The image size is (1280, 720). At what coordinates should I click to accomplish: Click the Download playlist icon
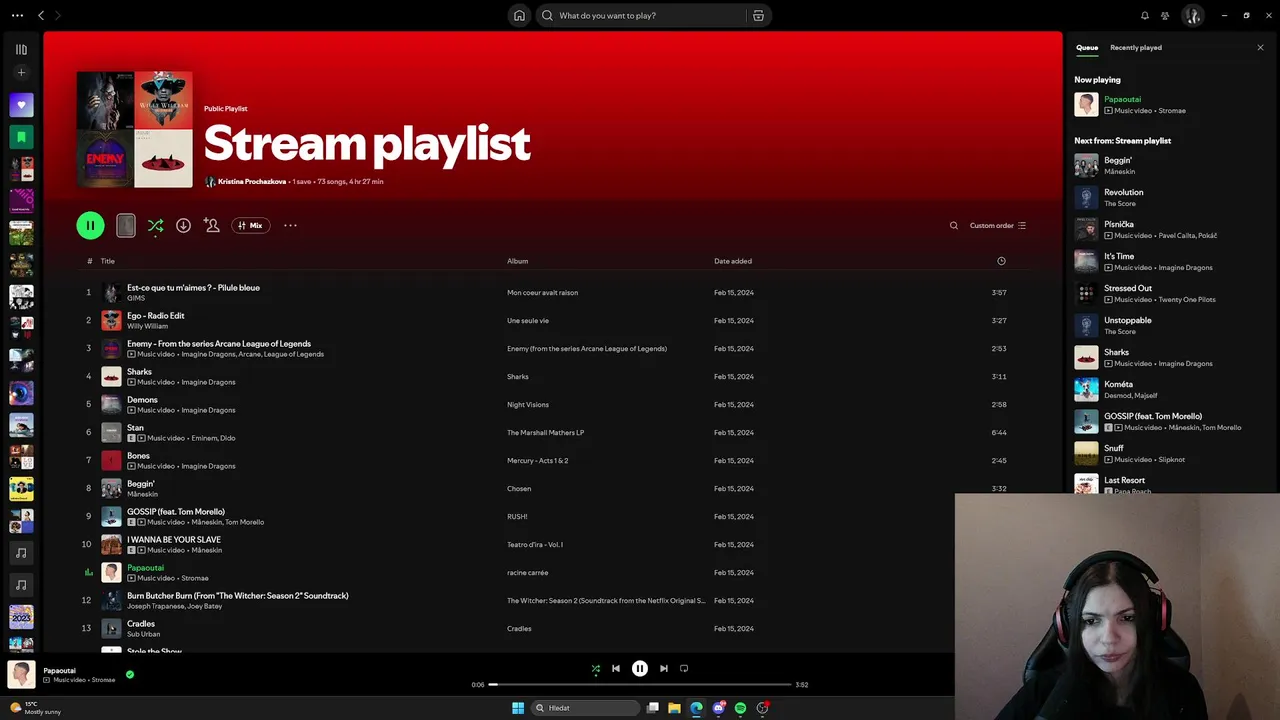183,225
